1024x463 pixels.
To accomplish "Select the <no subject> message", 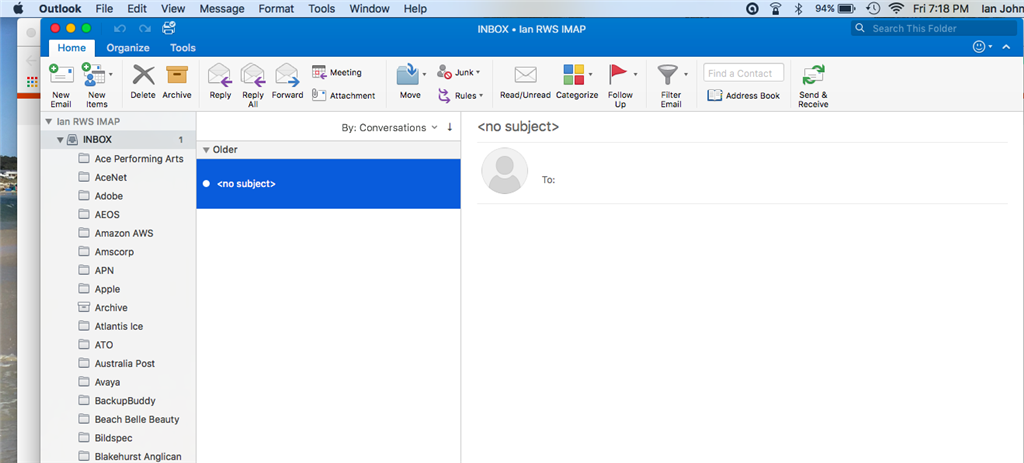I will tap(328, 184).
